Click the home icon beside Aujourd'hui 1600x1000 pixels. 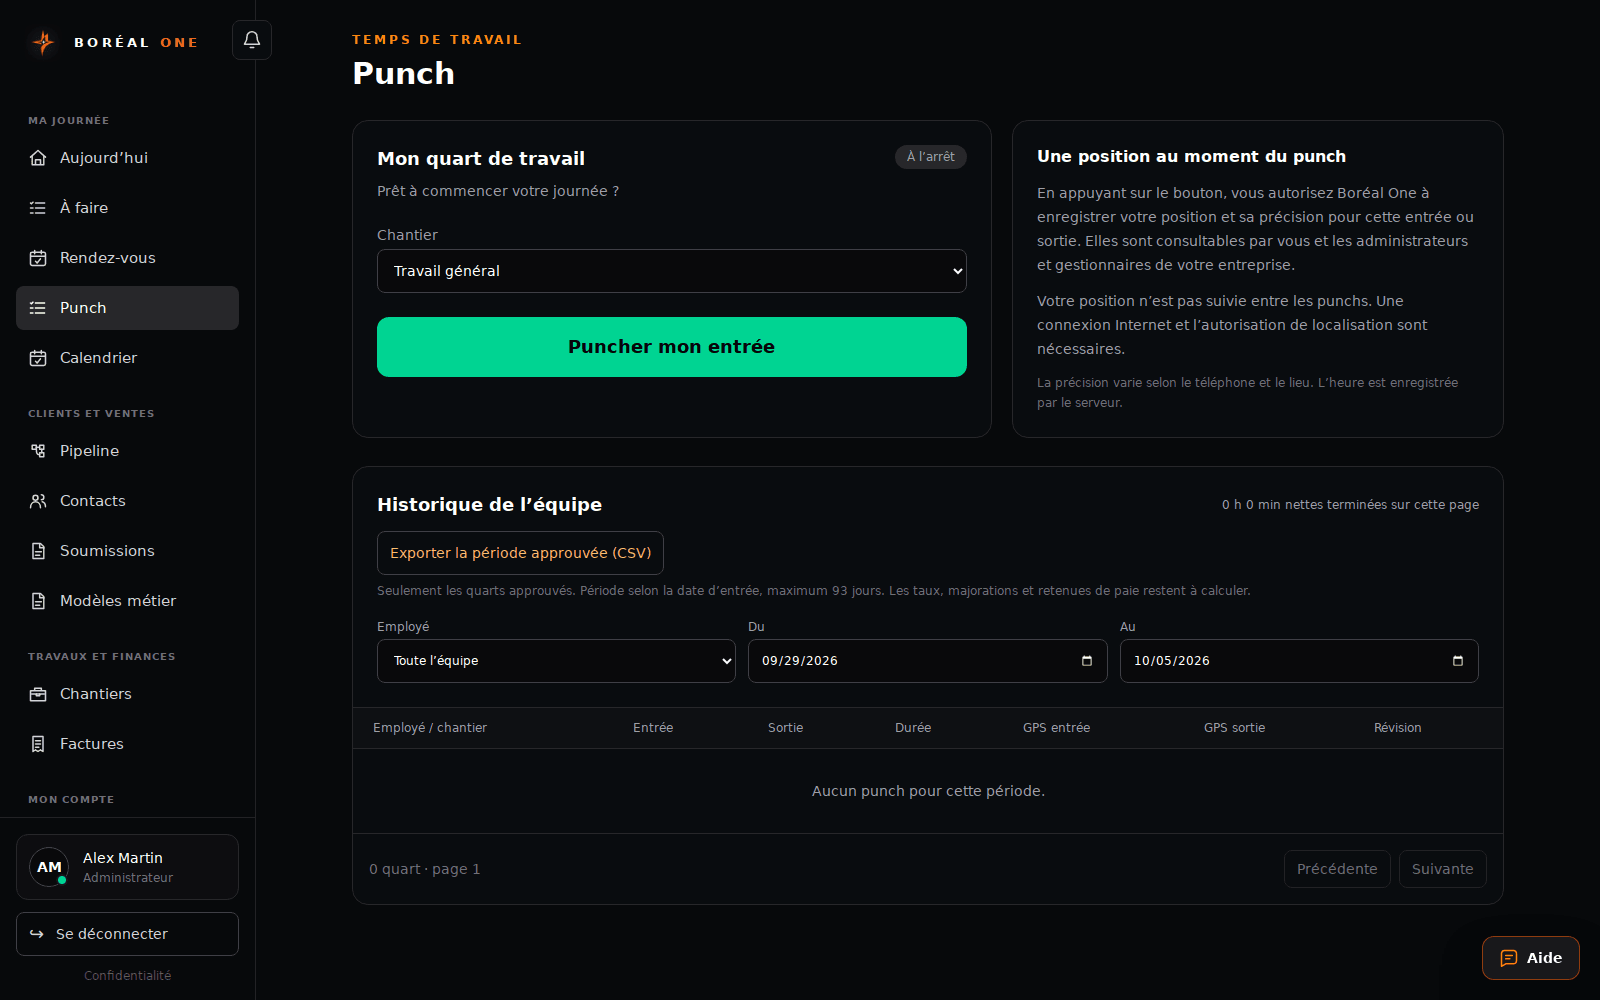(38, 158)
